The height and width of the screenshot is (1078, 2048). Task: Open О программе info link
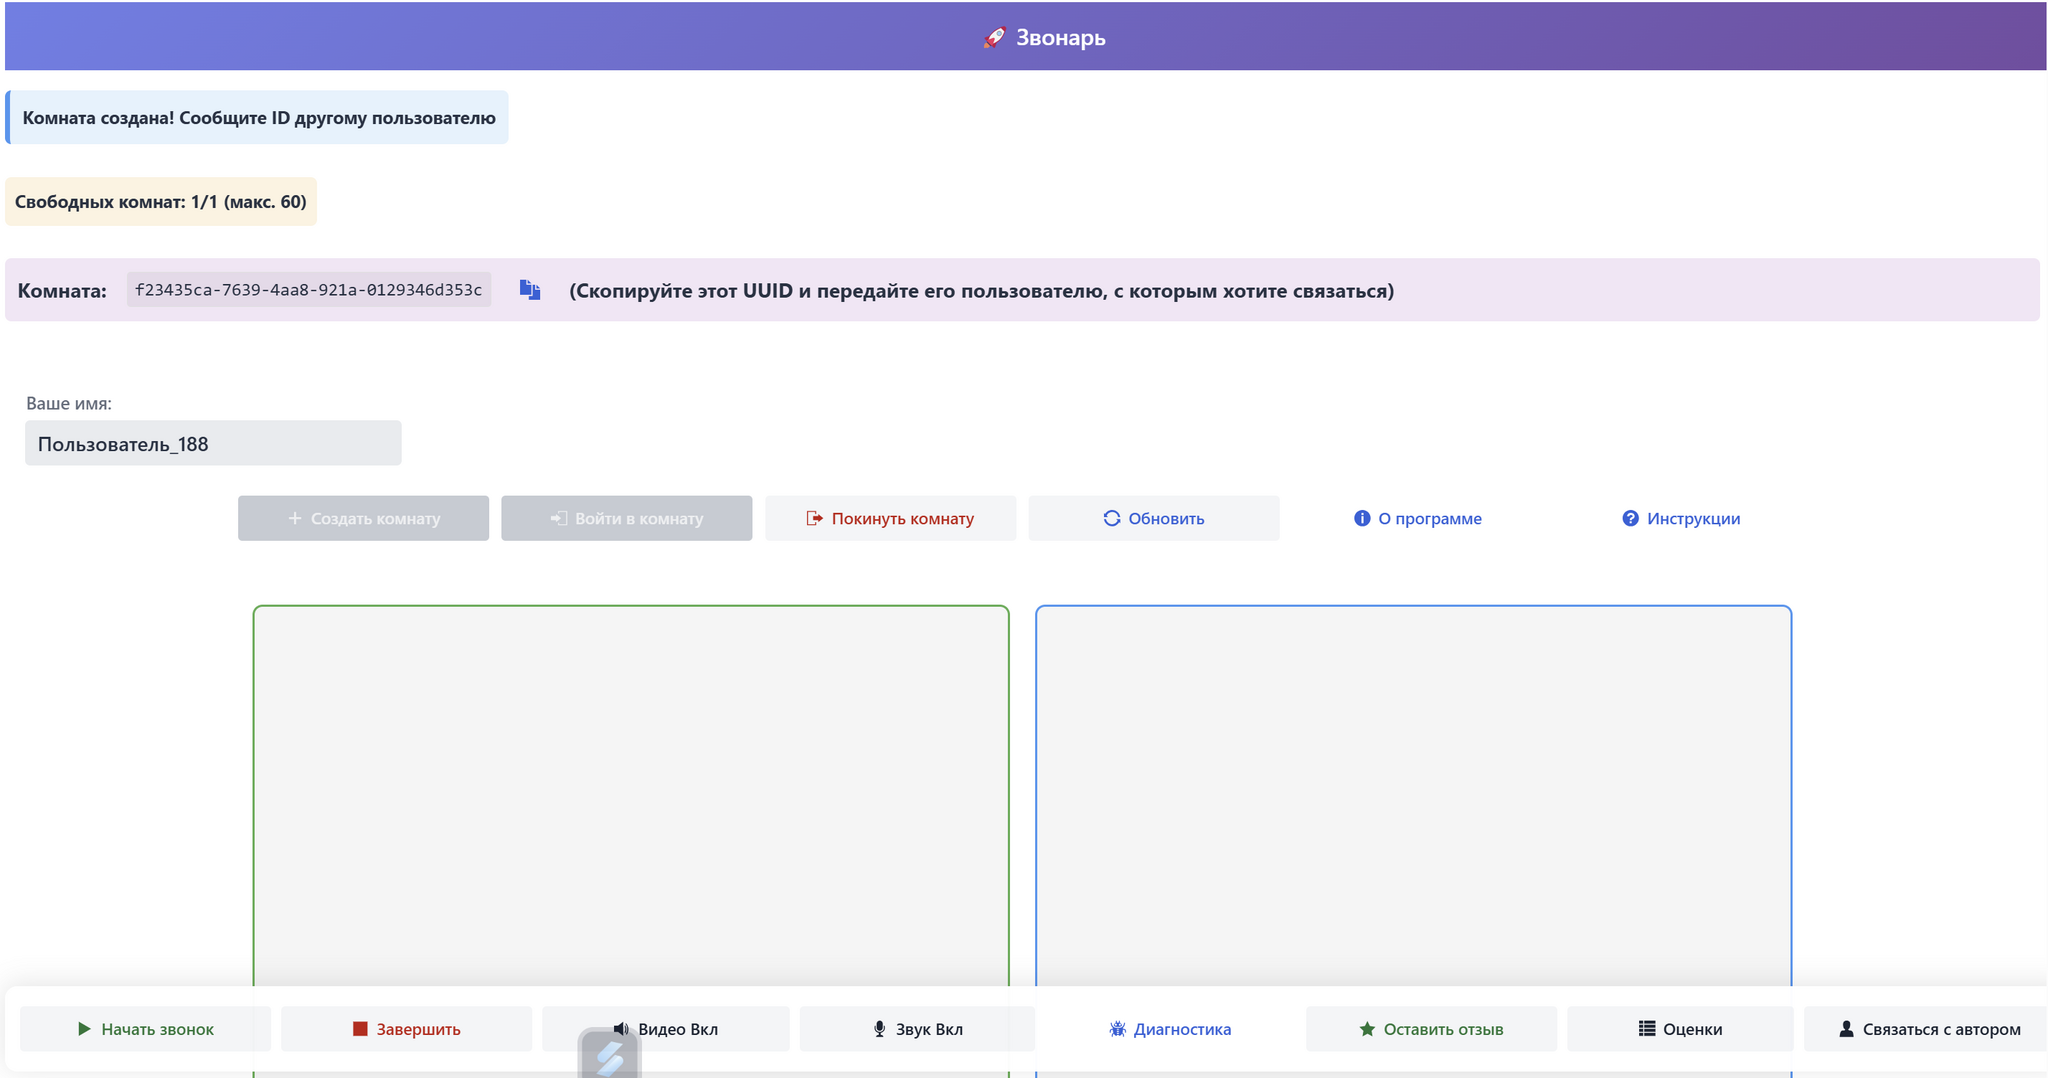point(1418,518)
